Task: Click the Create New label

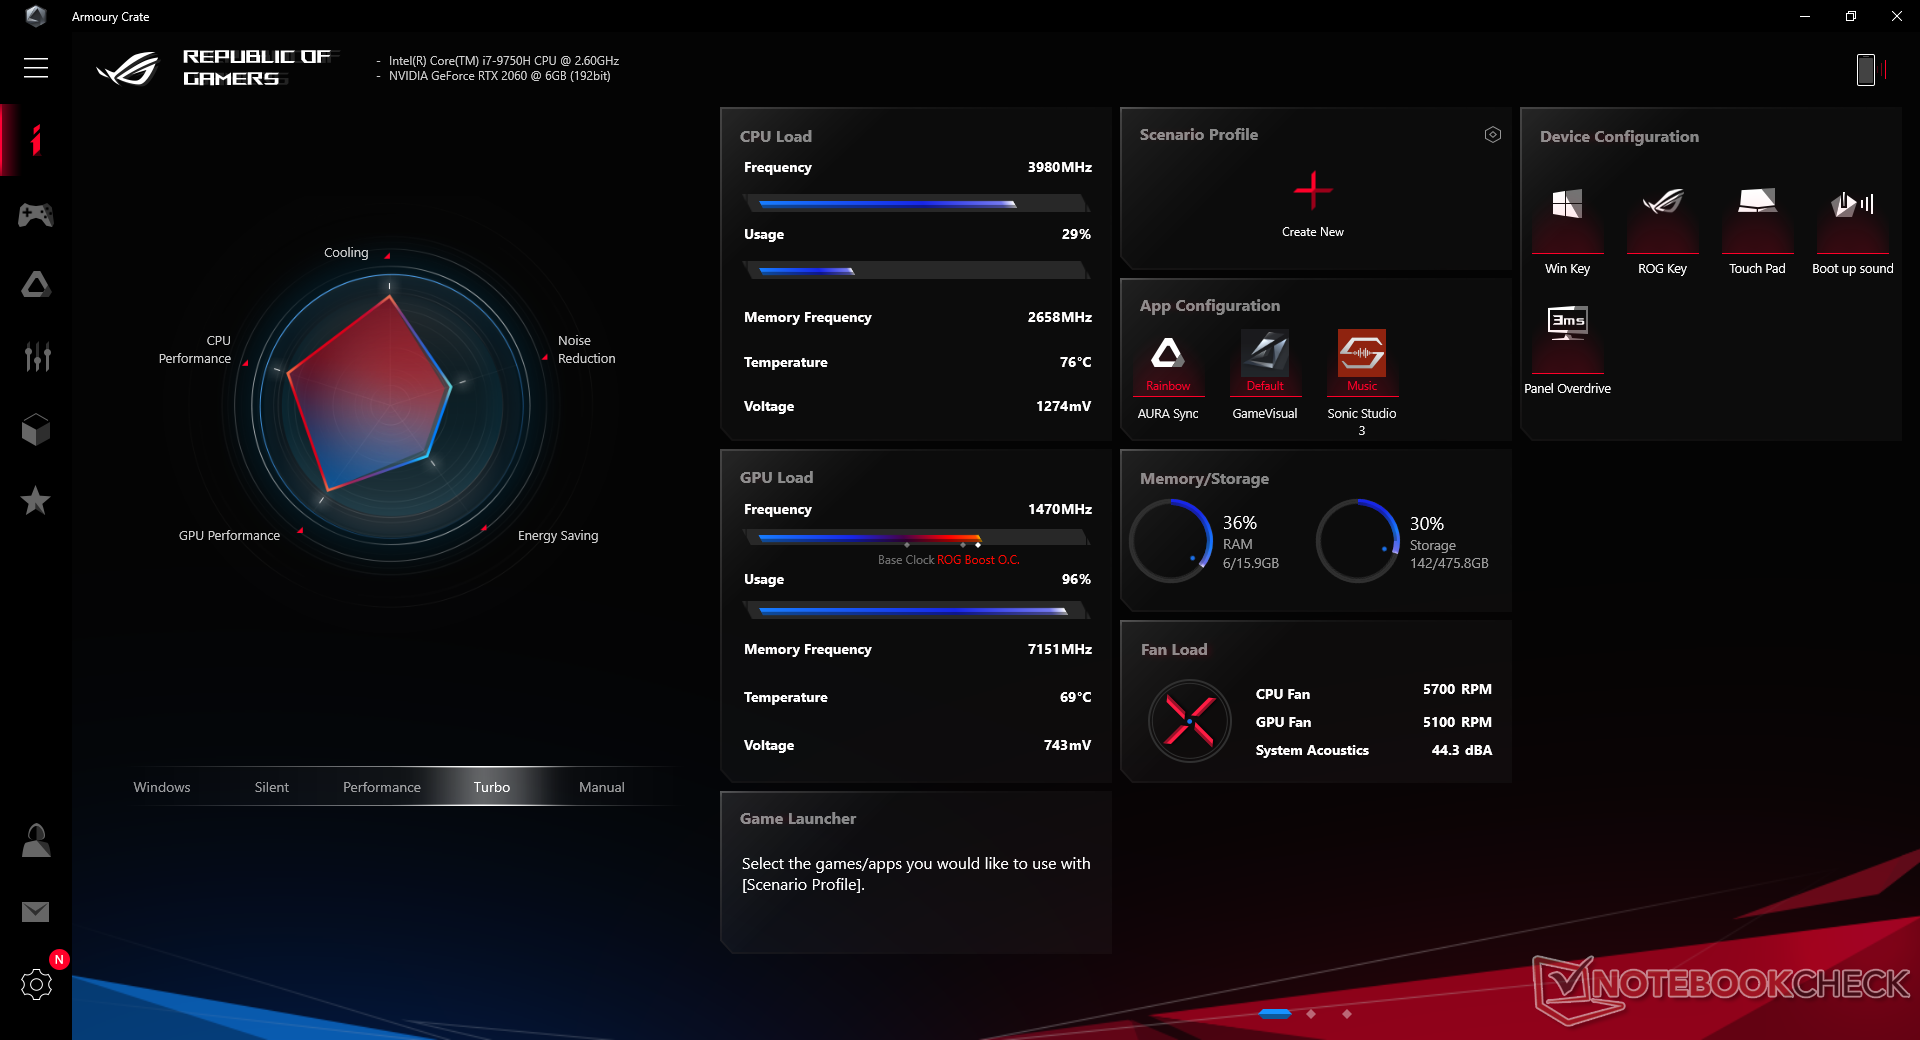Action: (1313, 232)
